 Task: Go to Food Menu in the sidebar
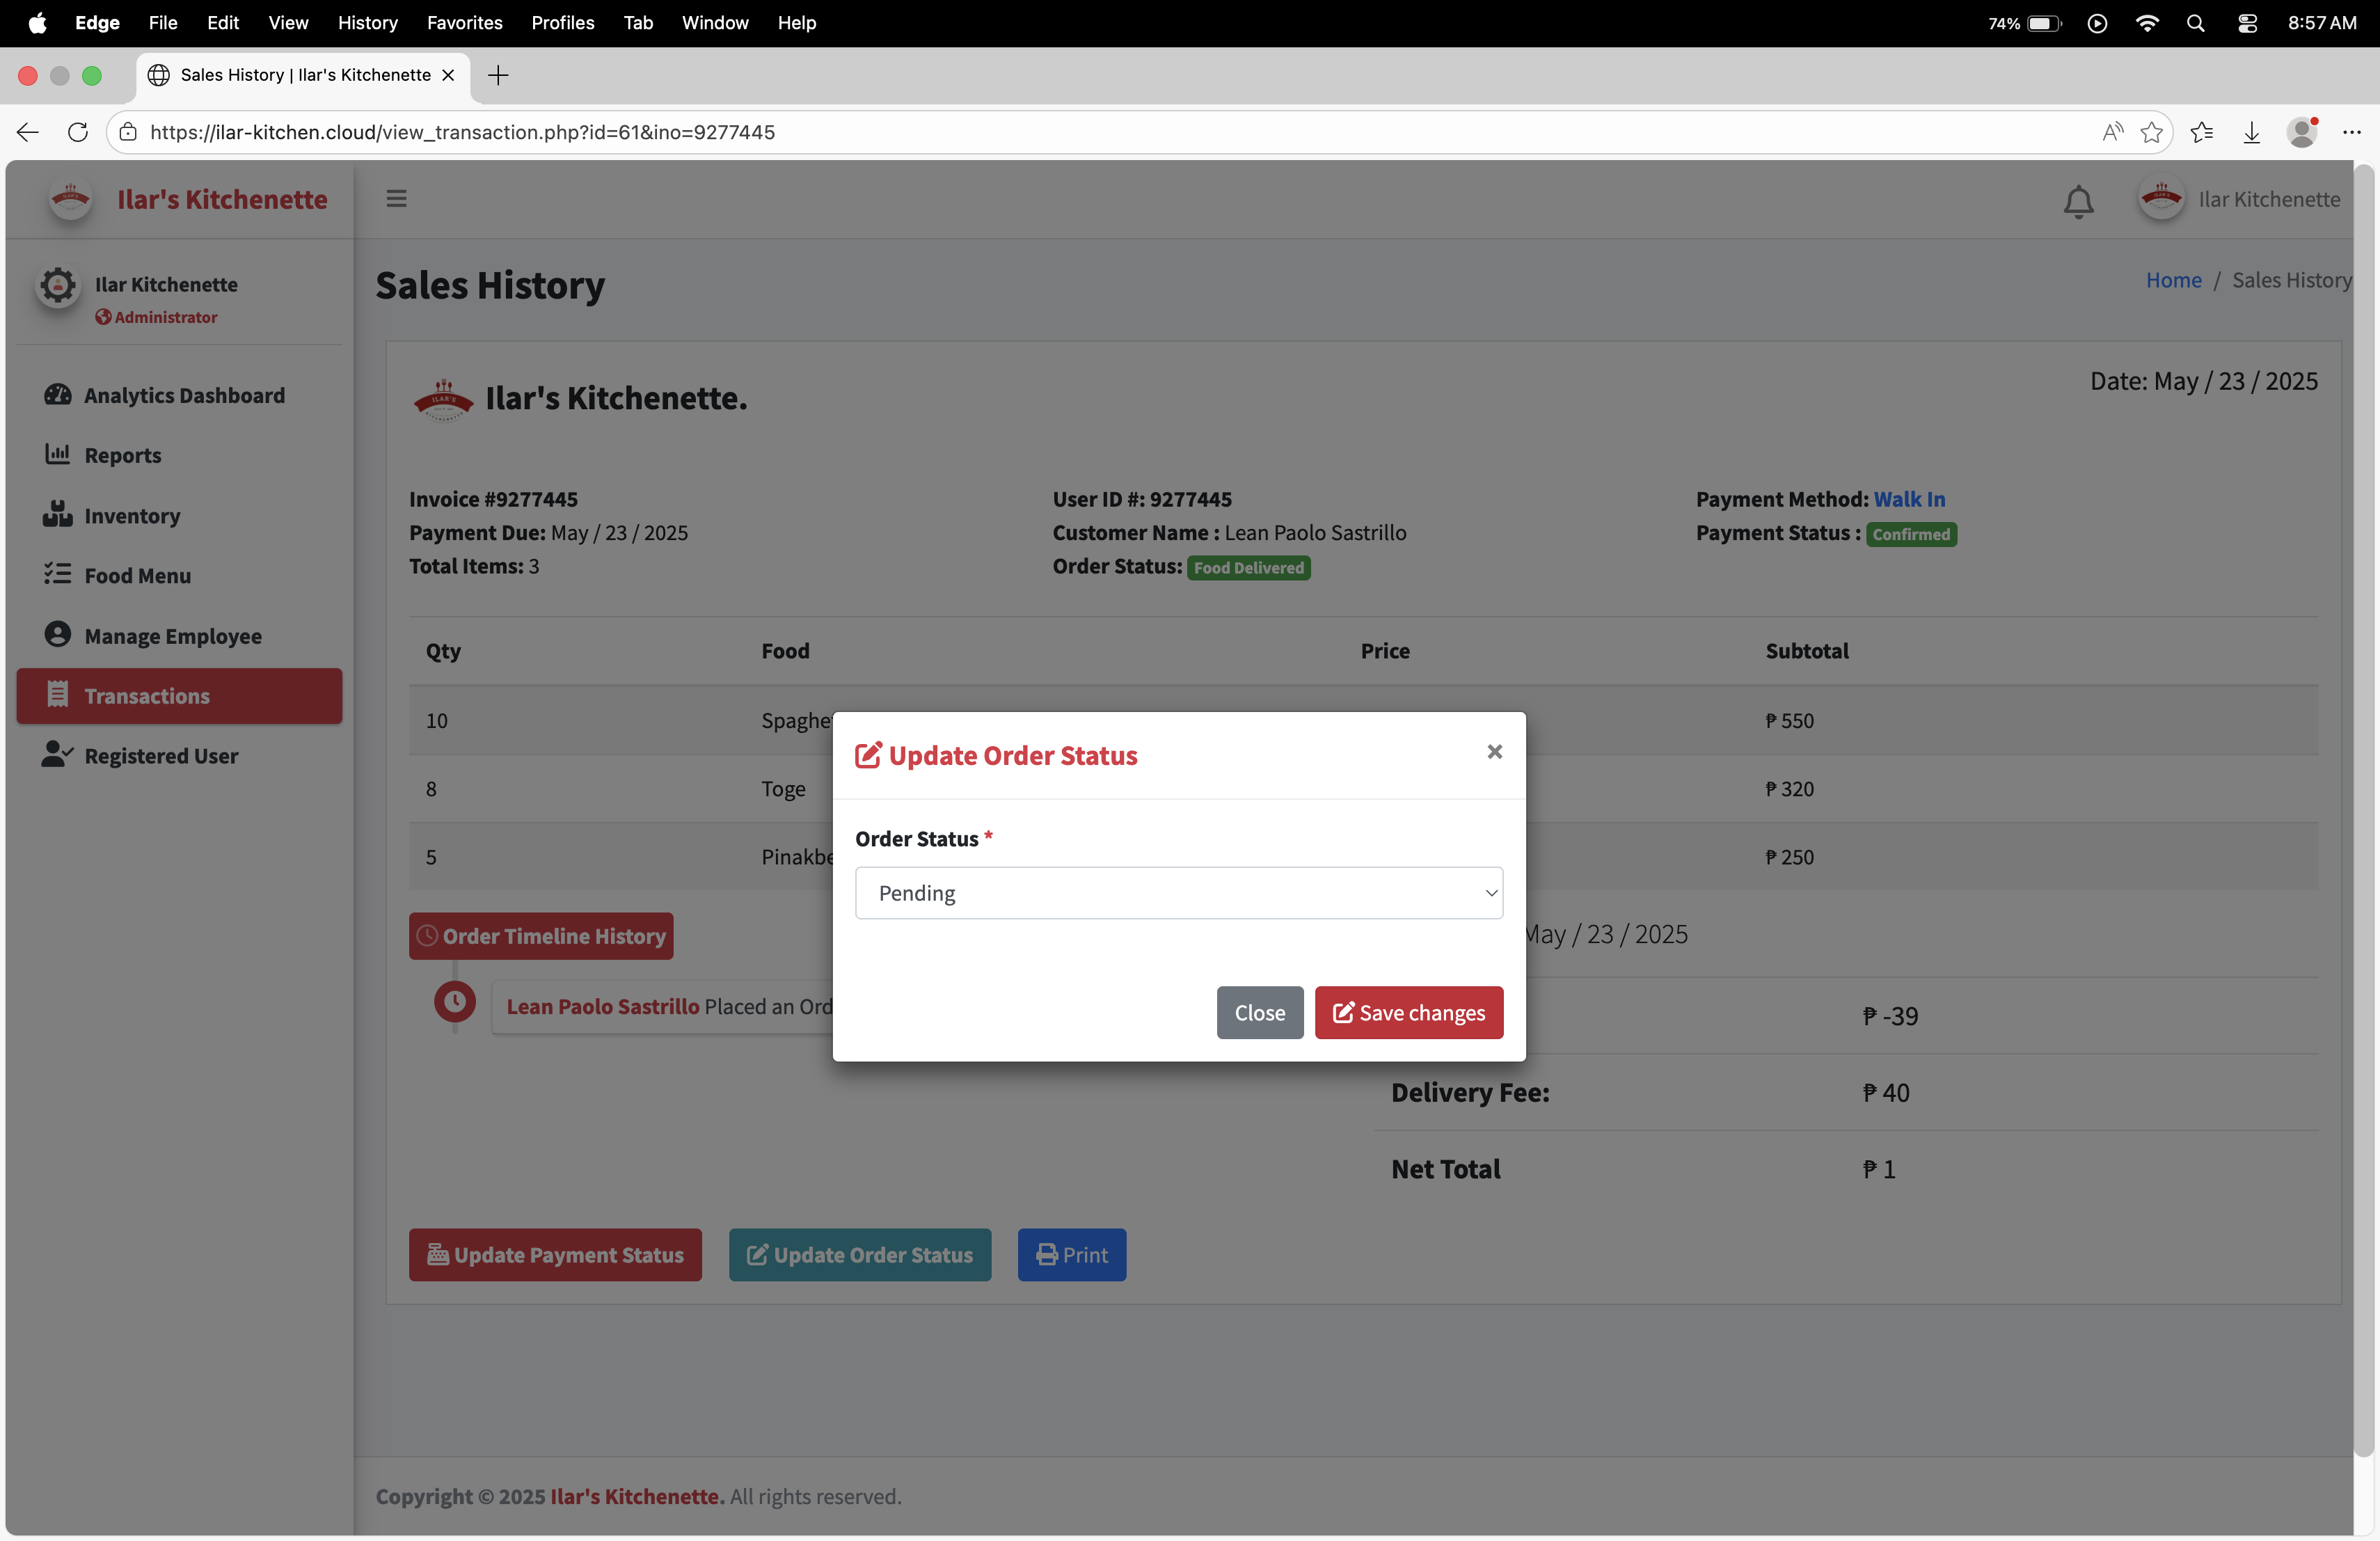[137, 575]
